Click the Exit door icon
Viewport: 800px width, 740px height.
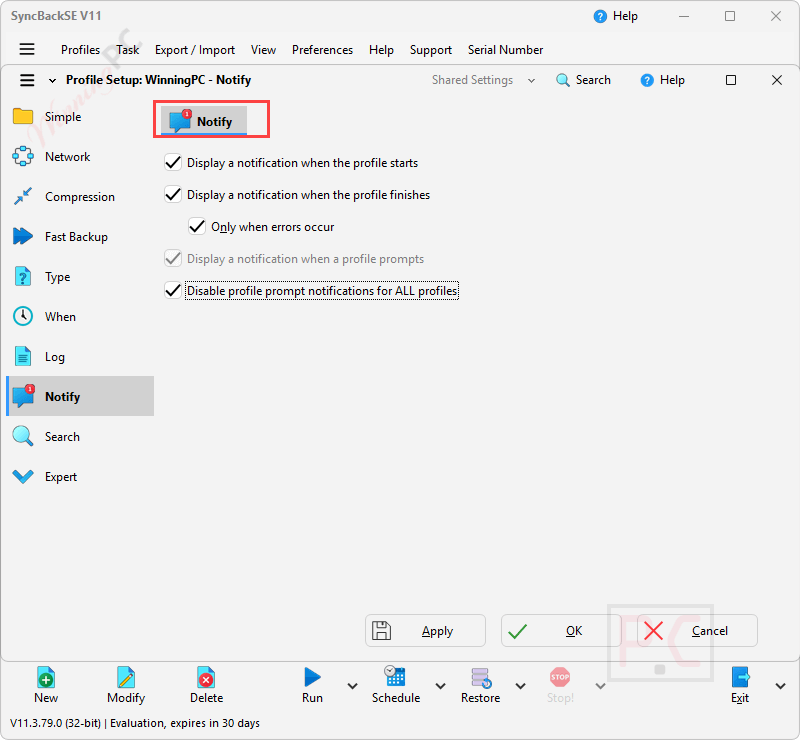coord(740,678)
